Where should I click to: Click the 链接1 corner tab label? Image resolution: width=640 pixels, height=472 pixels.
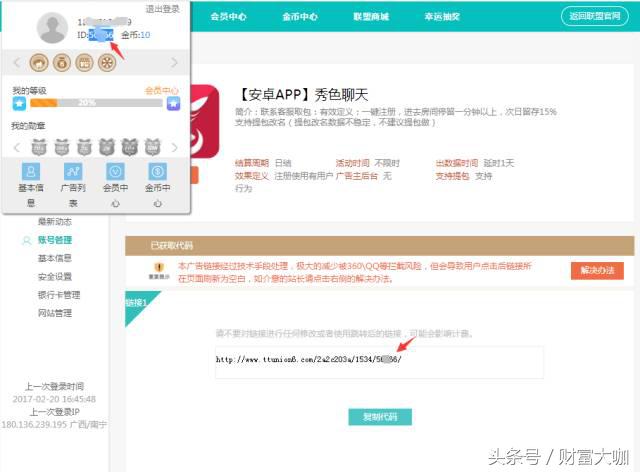pos(136,303)
